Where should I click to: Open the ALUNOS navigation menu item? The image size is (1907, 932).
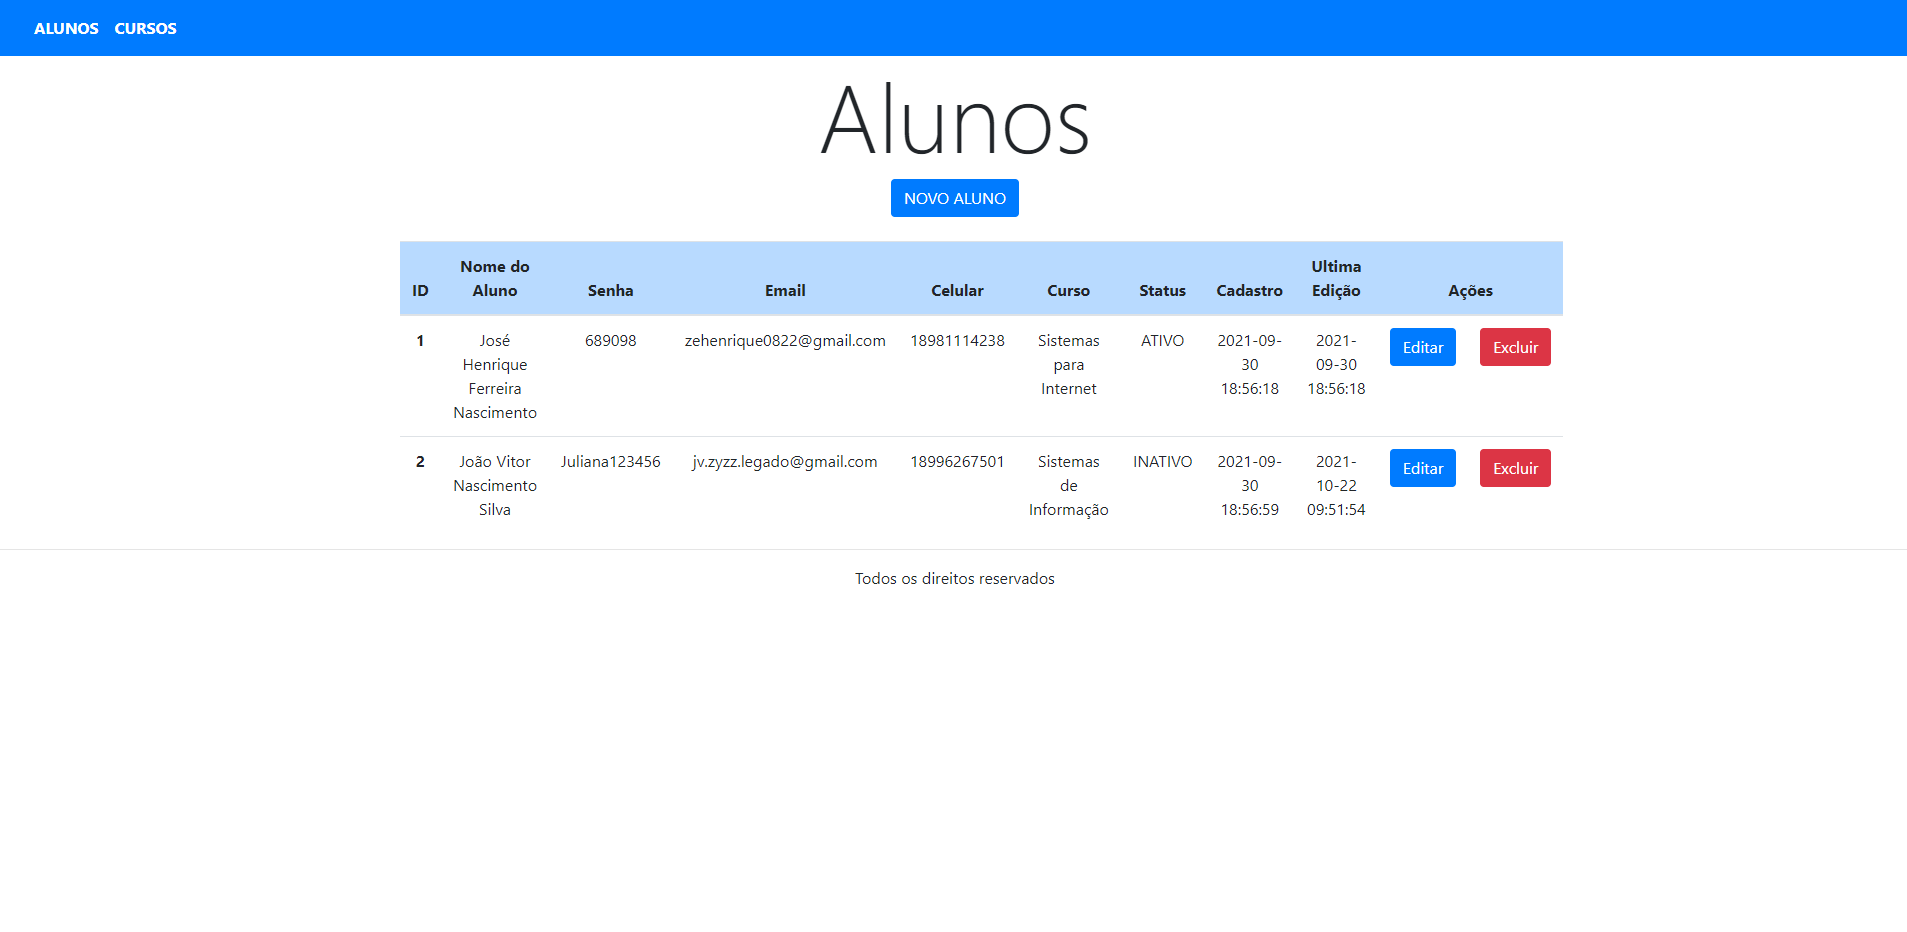(66, 28)
